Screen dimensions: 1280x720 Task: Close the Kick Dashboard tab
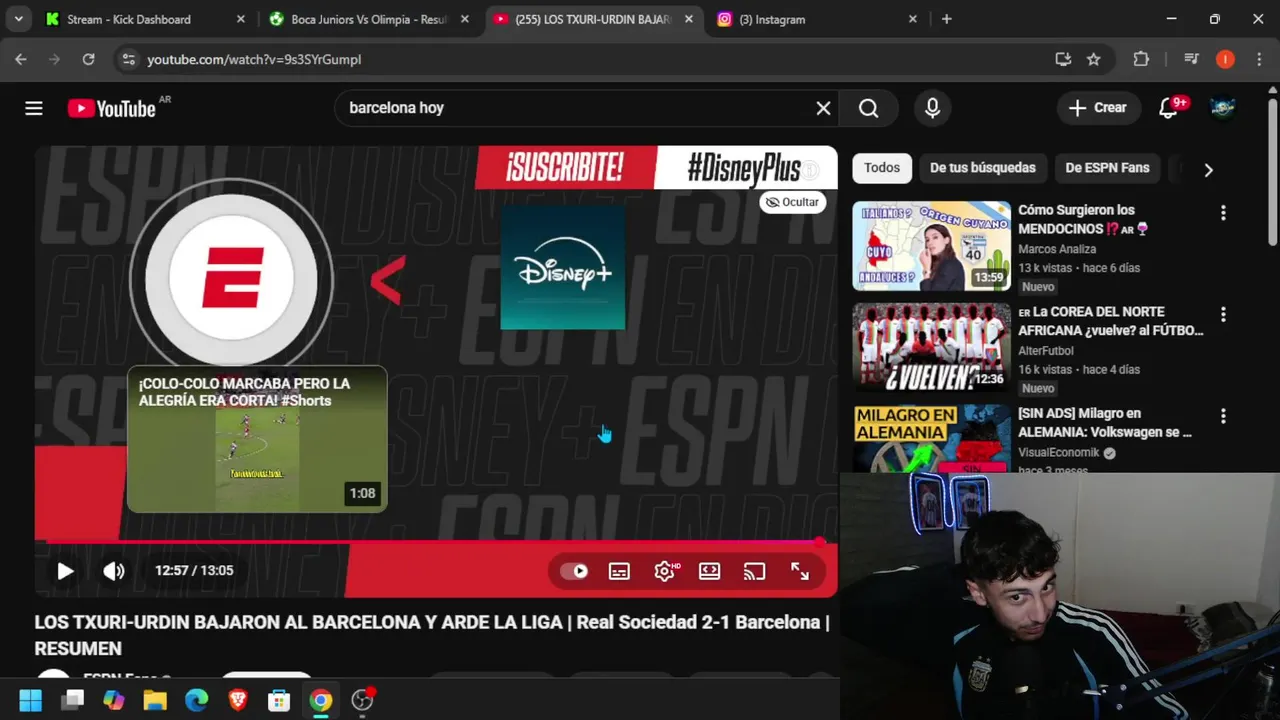tap(241, 19)
